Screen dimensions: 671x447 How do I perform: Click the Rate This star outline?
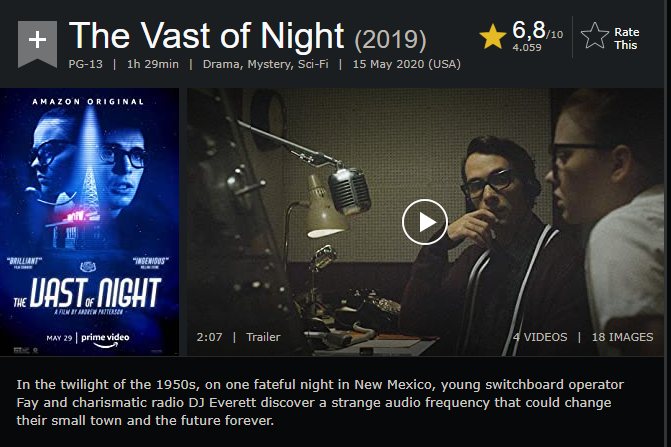pyautogui.click(x=594, y=38)
